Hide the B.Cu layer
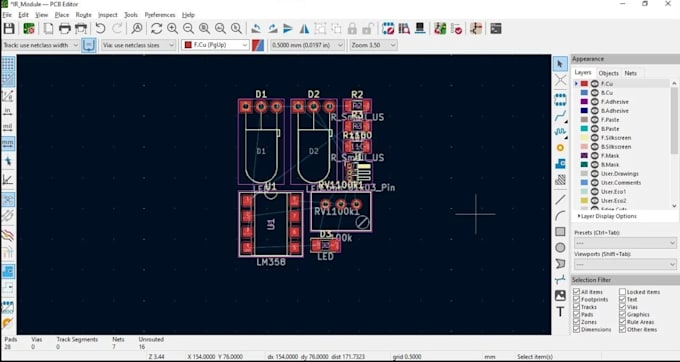 point(595,93)
